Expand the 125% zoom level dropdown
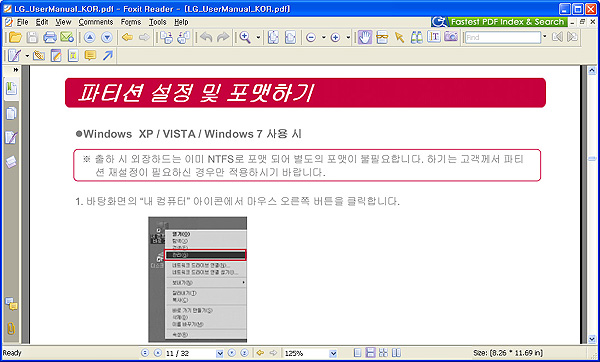 [333, 353]
